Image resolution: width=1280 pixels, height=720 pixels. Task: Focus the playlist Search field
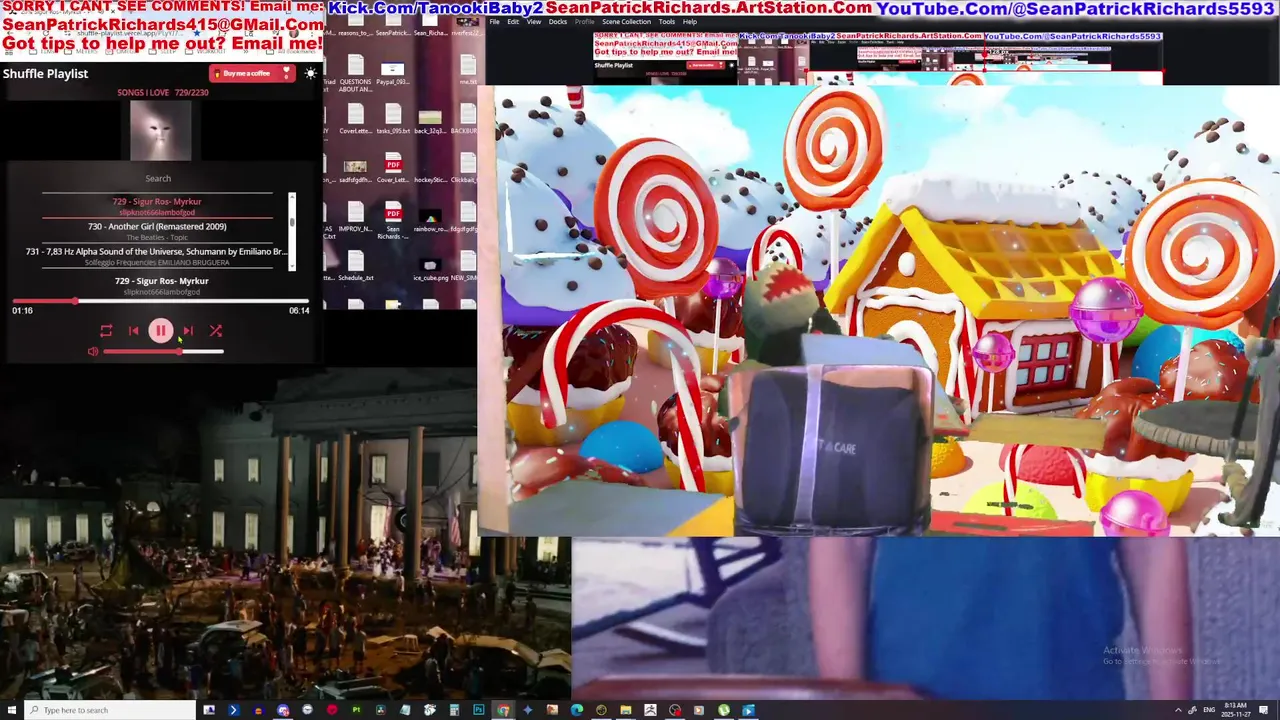pyautogui.click(x=158, y=178)
